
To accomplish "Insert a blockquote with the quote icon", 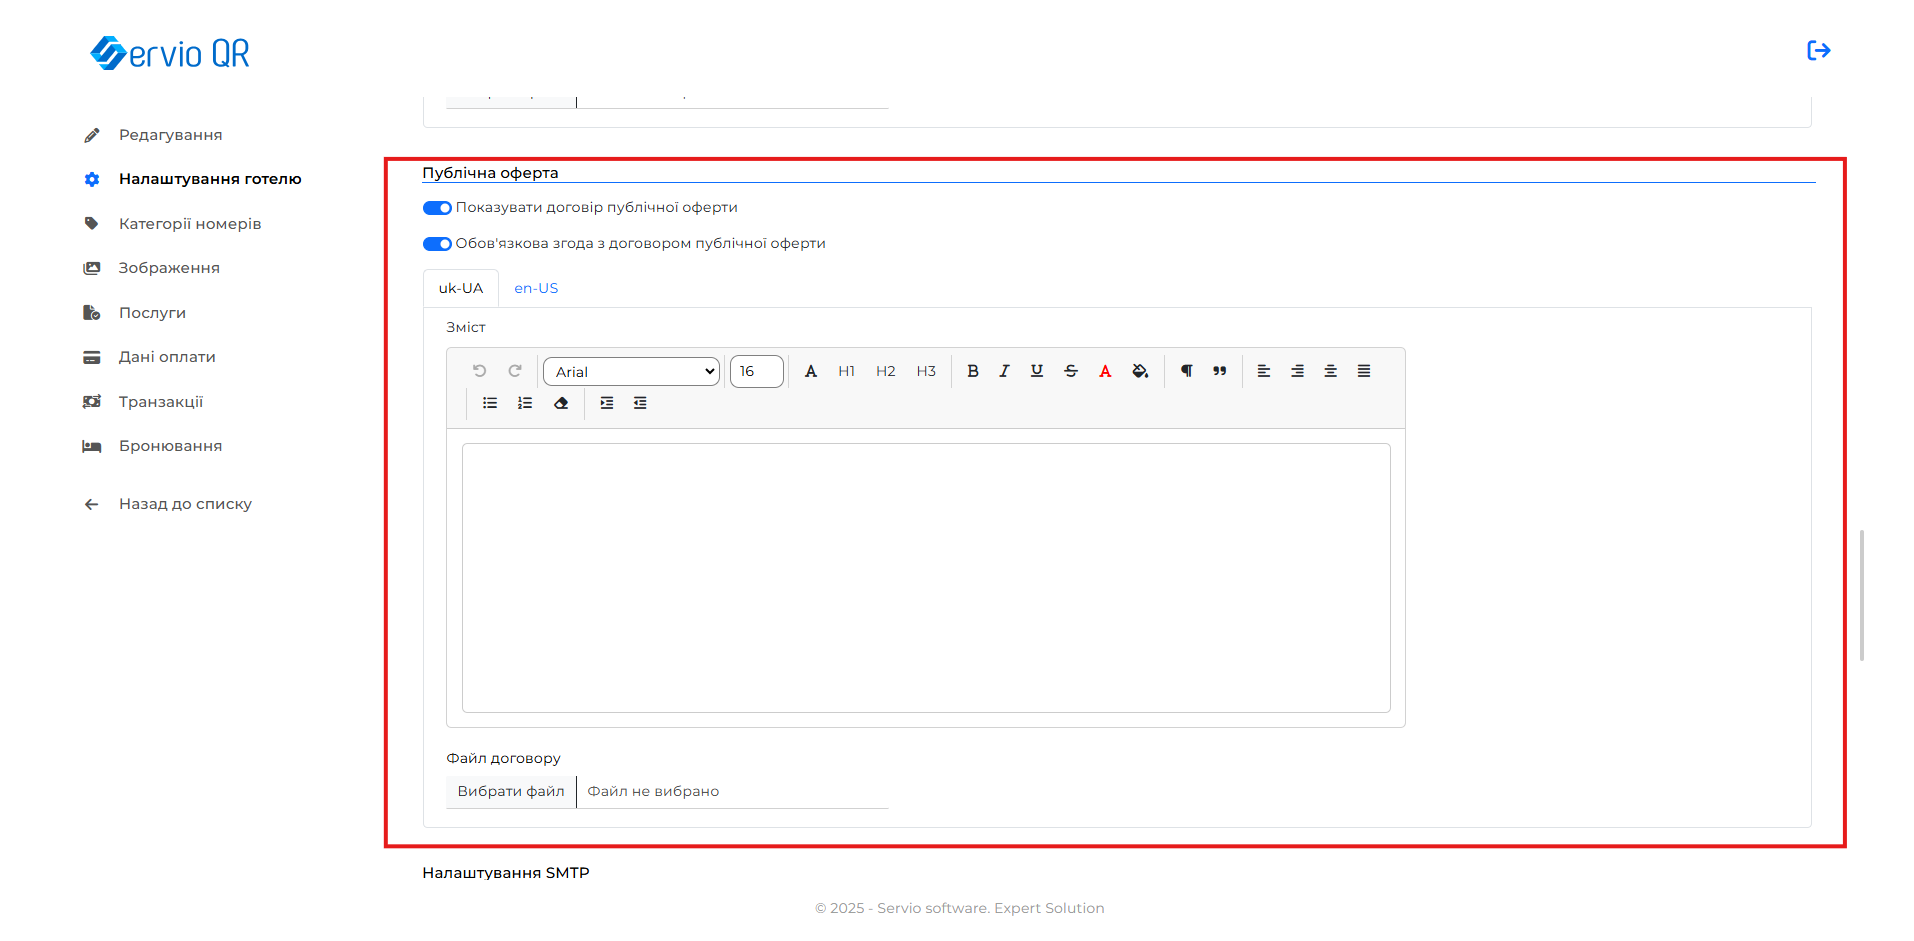I will point(1219,371).
